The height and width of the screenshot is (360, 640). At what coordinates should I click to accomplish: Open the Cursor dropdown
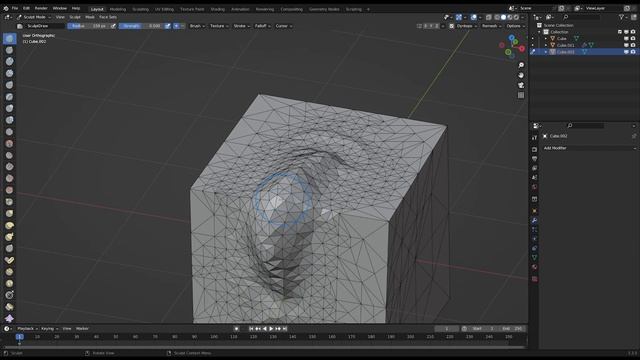click(284, 26)
